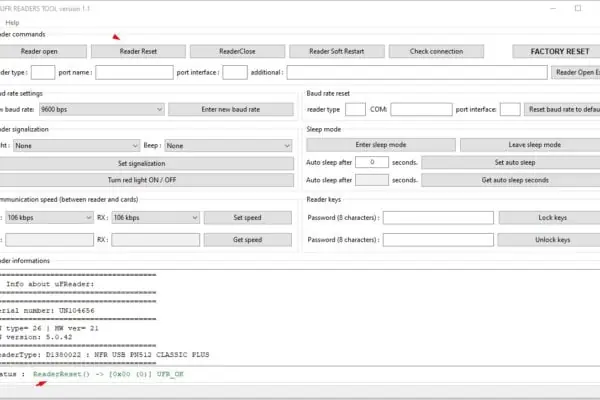Focus the Auto sleep after field showing 0
Screen dimensions: 600x400
(372, 162)
